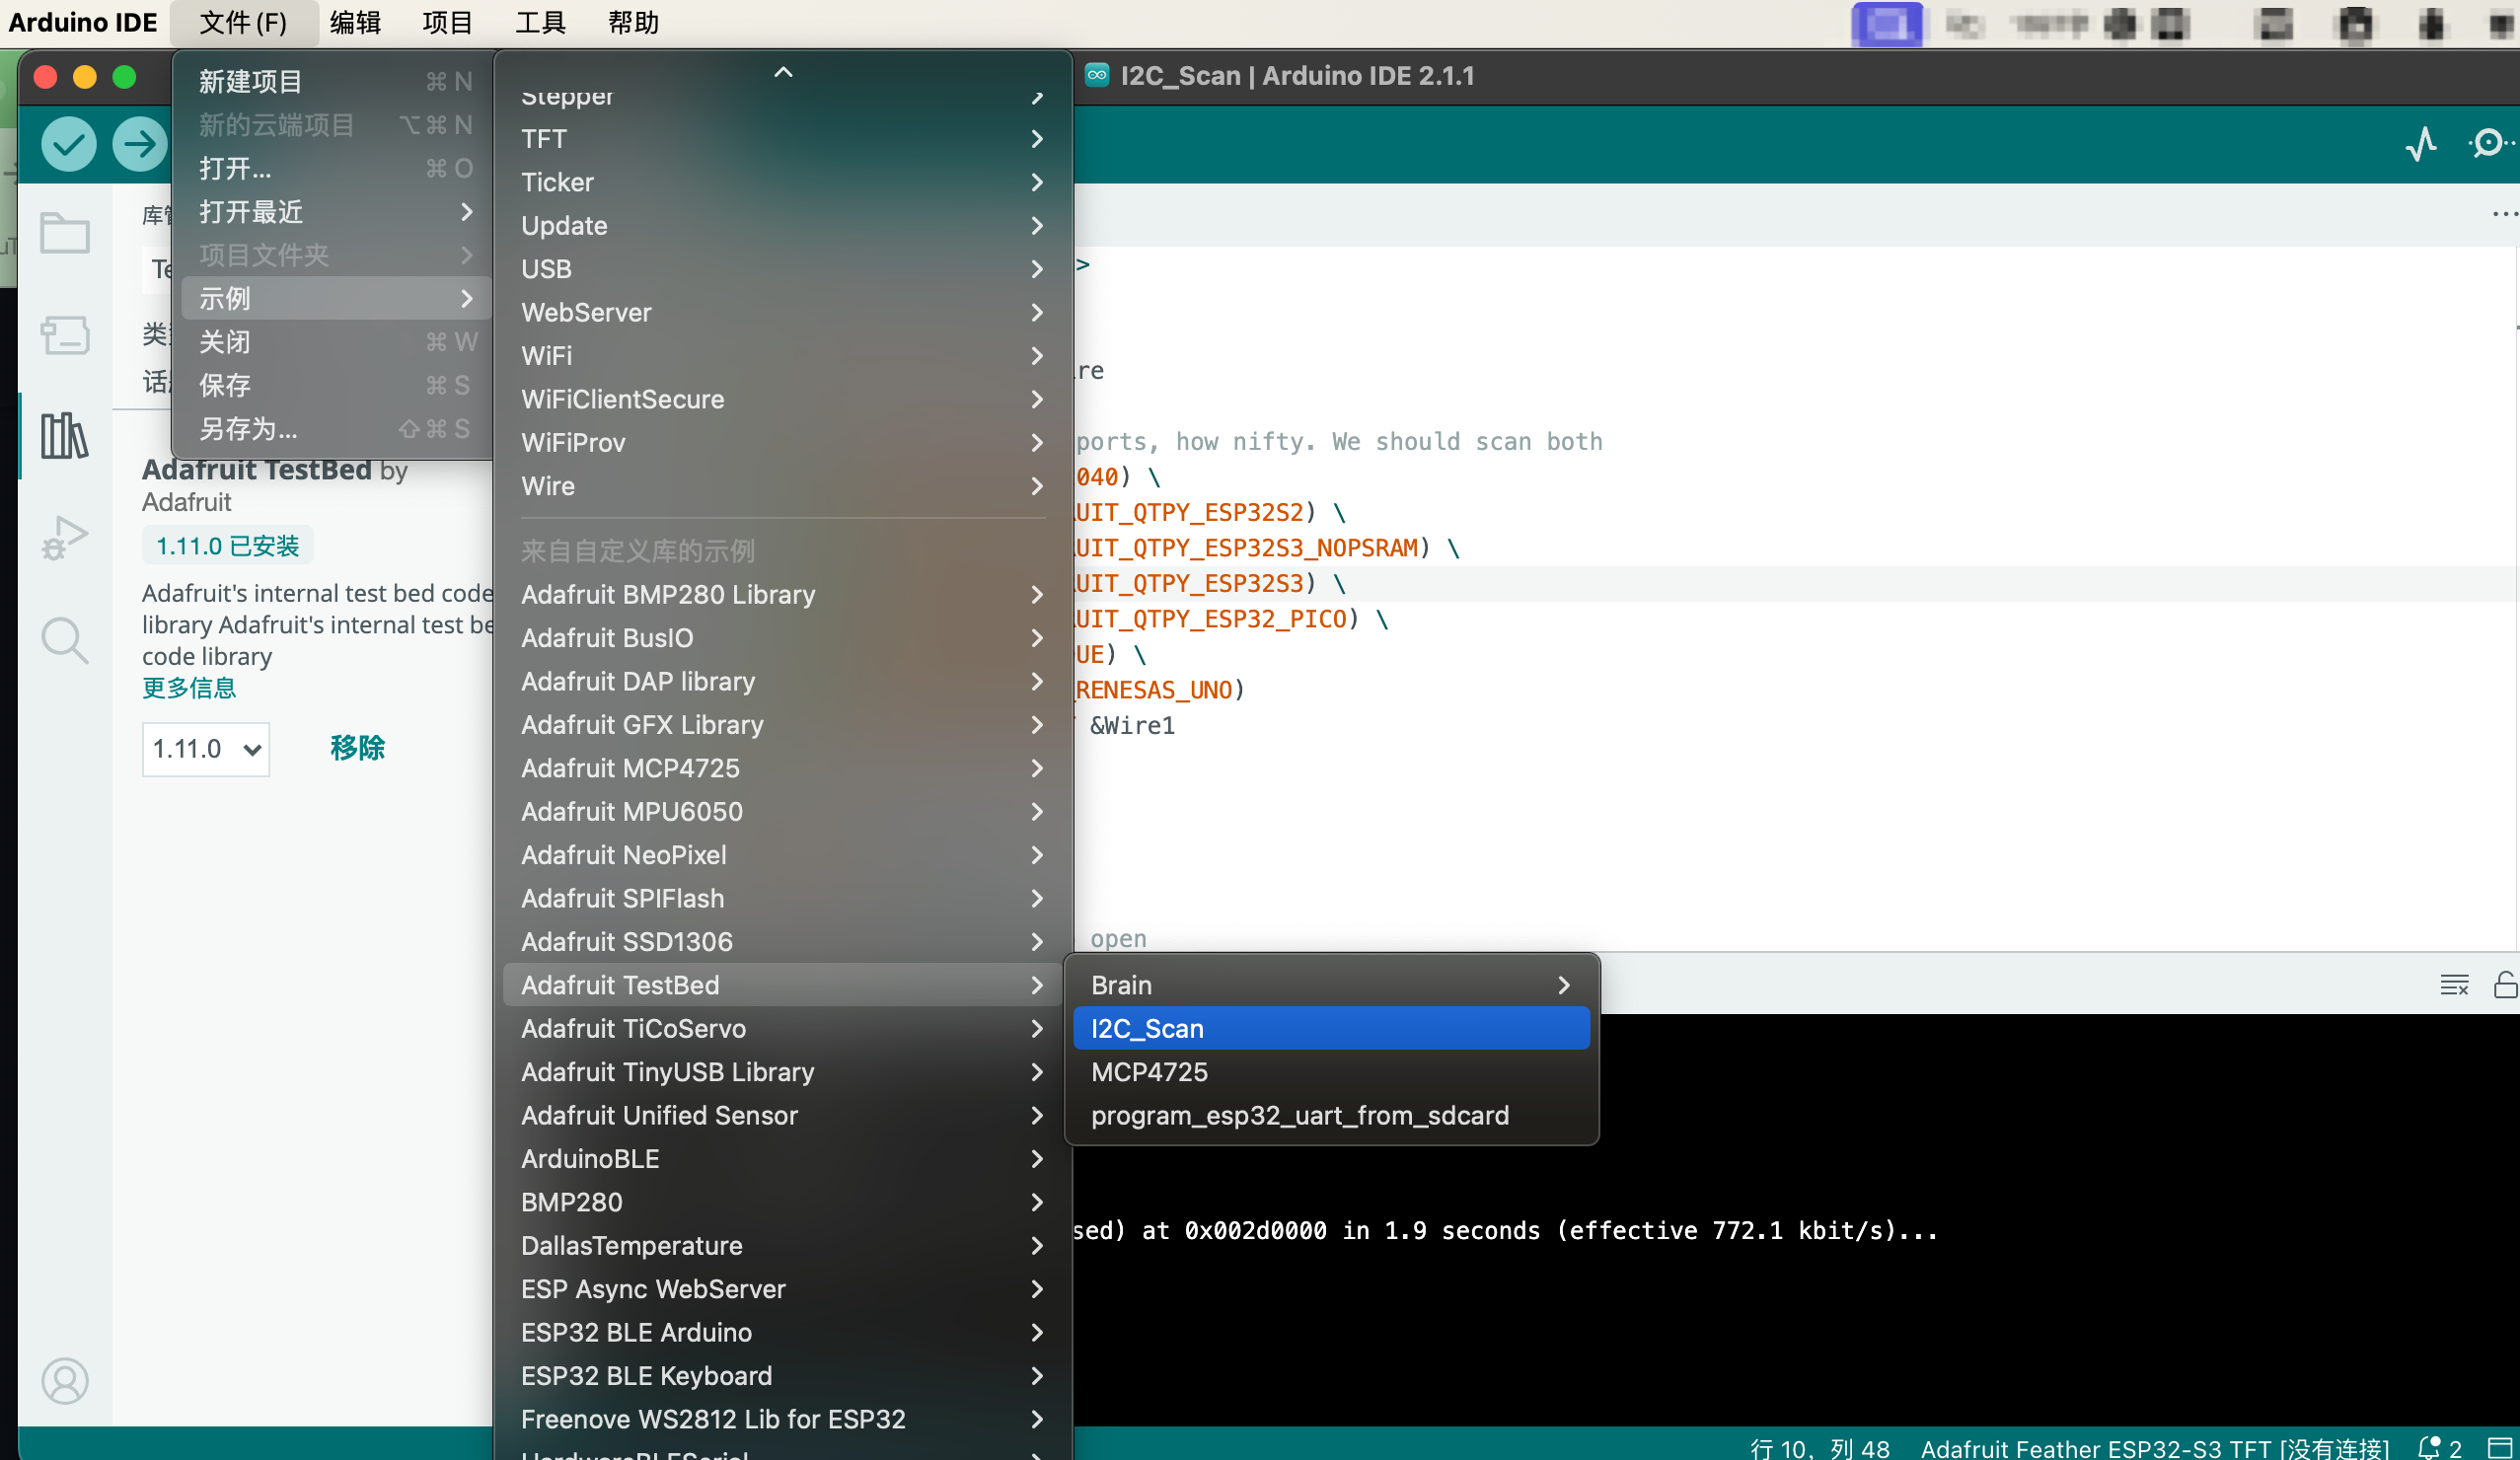Toggle bottom panel icon in status bar

coord(2500,1448)
